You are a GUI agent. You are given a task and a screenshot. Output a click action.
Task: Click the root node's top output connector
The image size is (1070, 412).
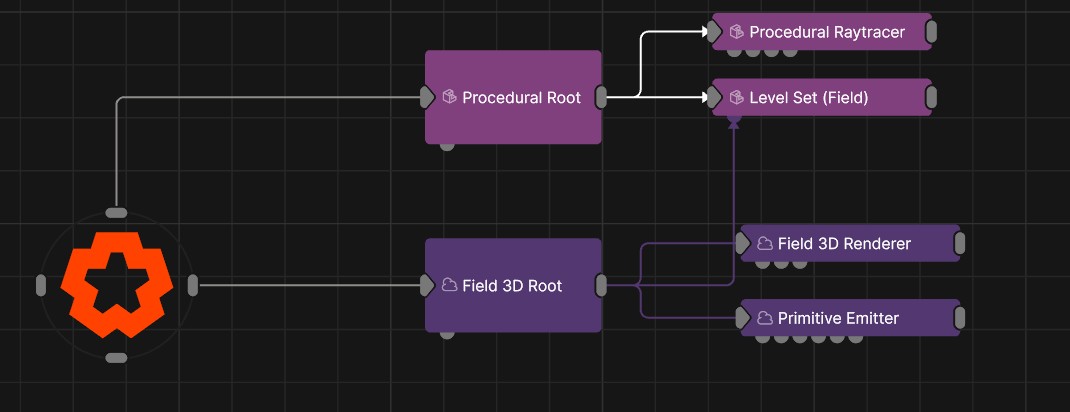click(117, 212)
